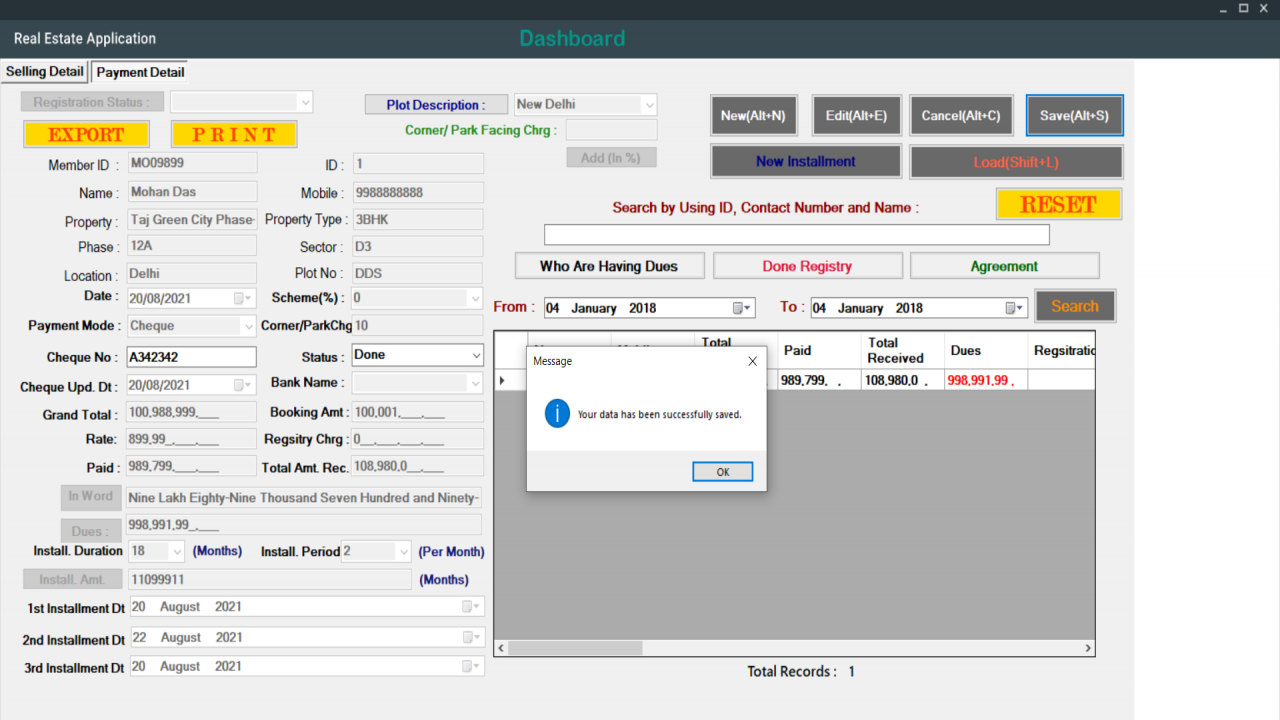The height and width of the screenshot is (720, 1280).
Task: Select the Payment Detail tab
Action: coord(140,72)
